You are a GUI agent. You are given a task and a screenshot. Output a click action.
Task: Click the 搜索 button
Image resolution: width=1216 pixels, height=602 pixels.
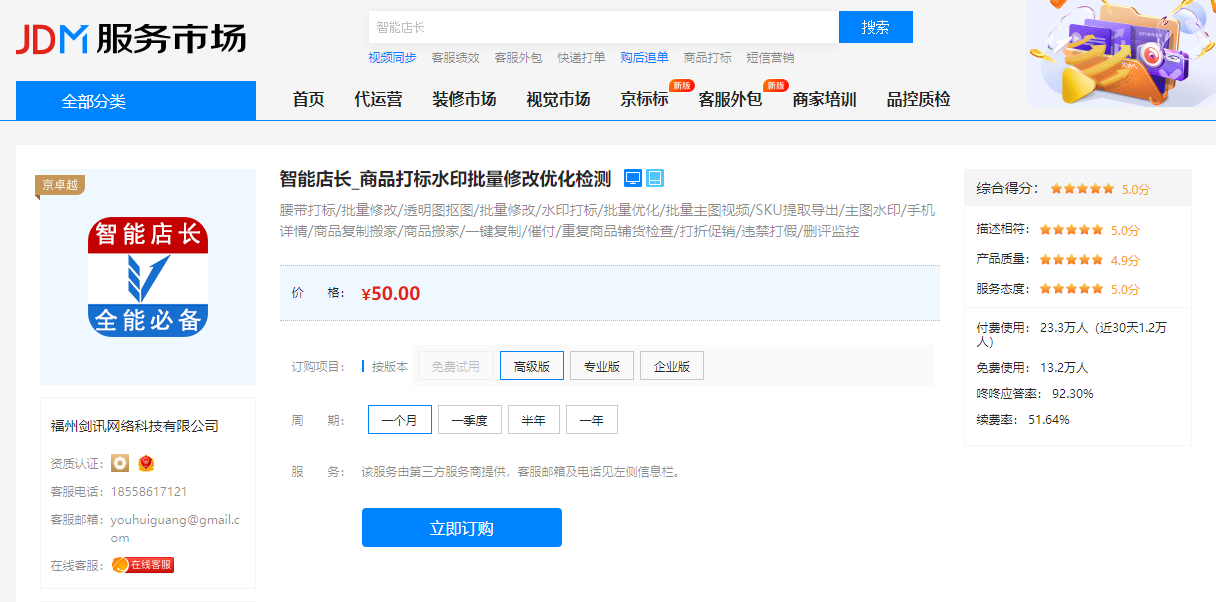[876, 27]
